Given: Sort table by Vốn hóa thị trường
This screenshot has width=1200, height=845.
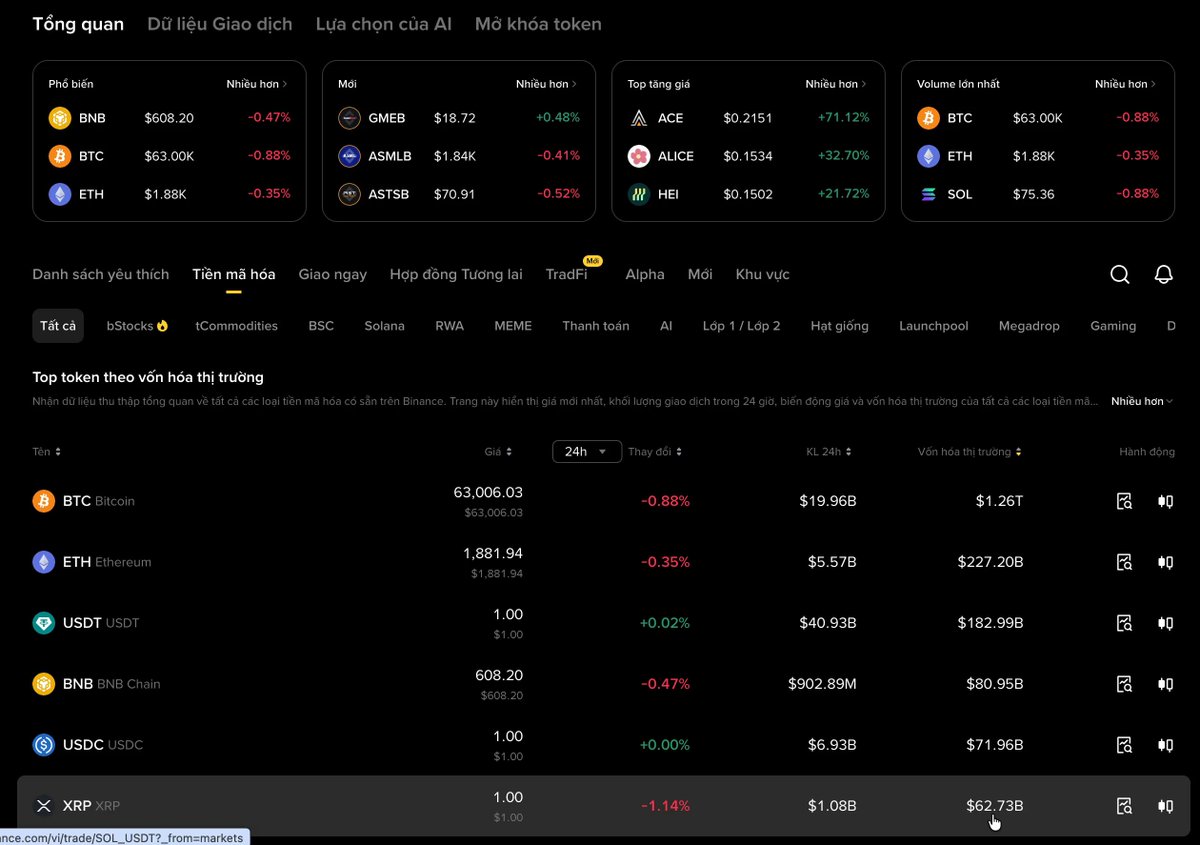Looking at the screenshot, I should point(970,452).
